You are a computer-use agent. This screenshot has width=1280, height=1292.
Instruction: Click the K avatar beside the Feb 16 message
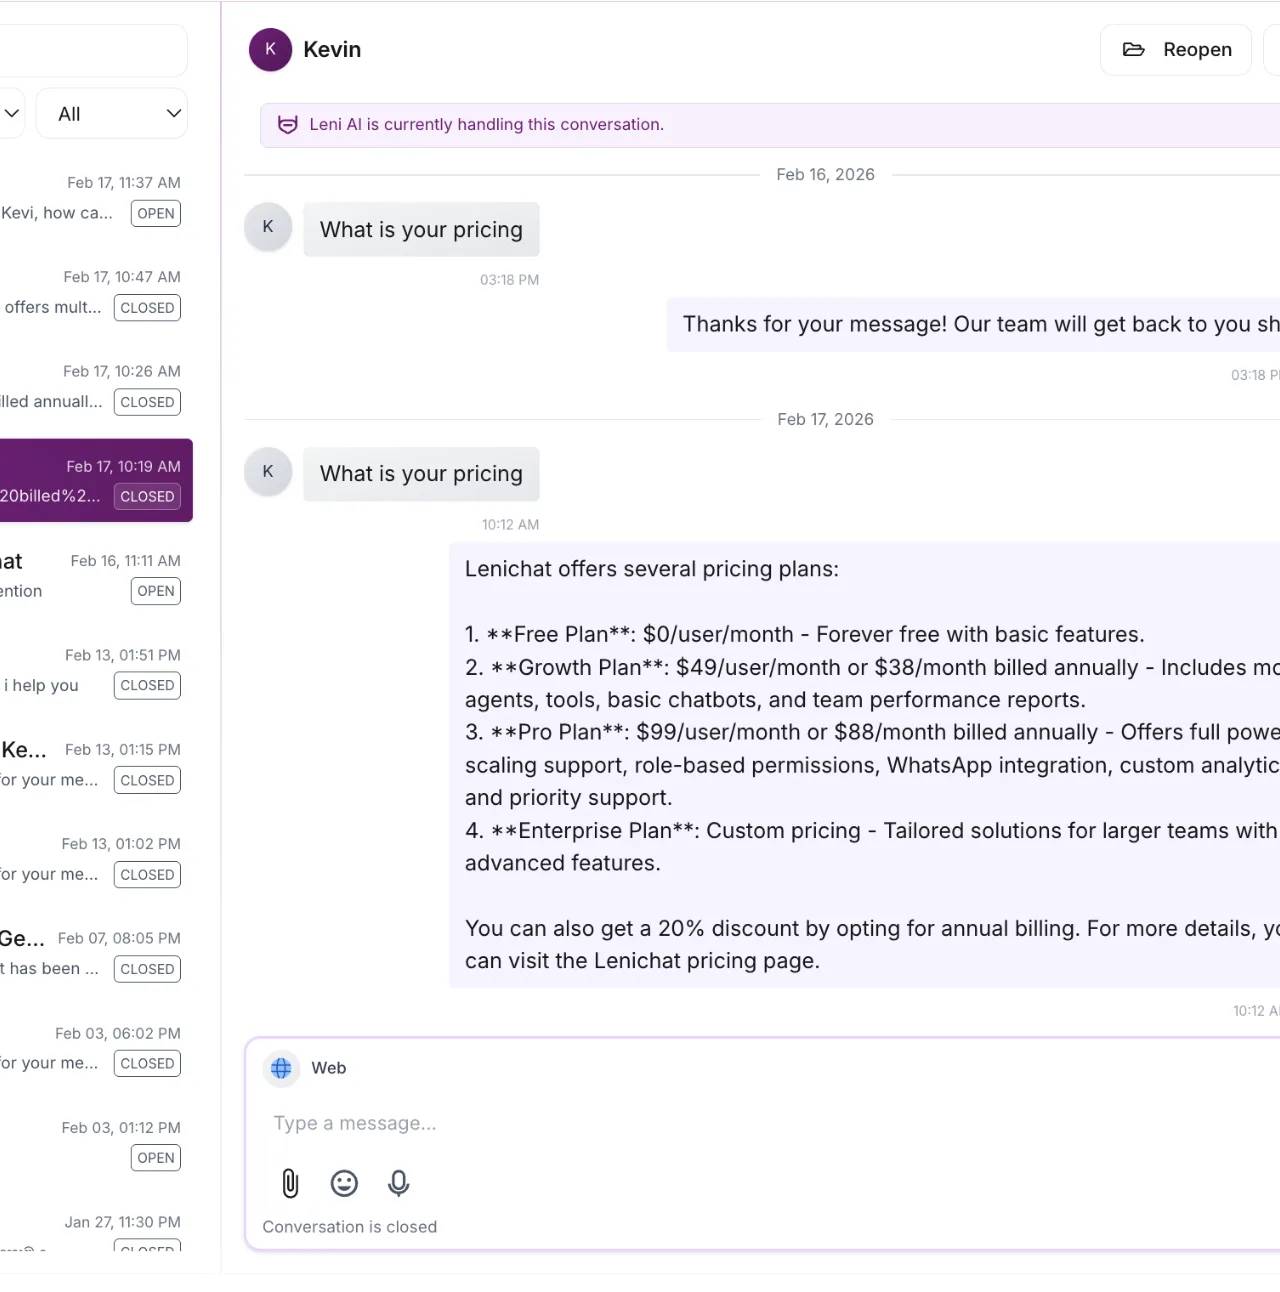point(268,227)
